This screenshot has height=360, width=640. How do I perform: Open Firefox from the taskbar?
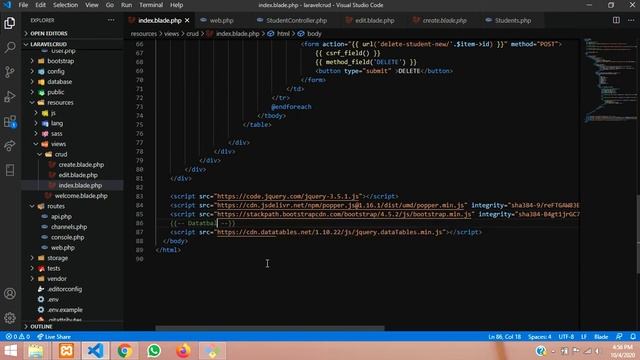(x=183, y=351)
